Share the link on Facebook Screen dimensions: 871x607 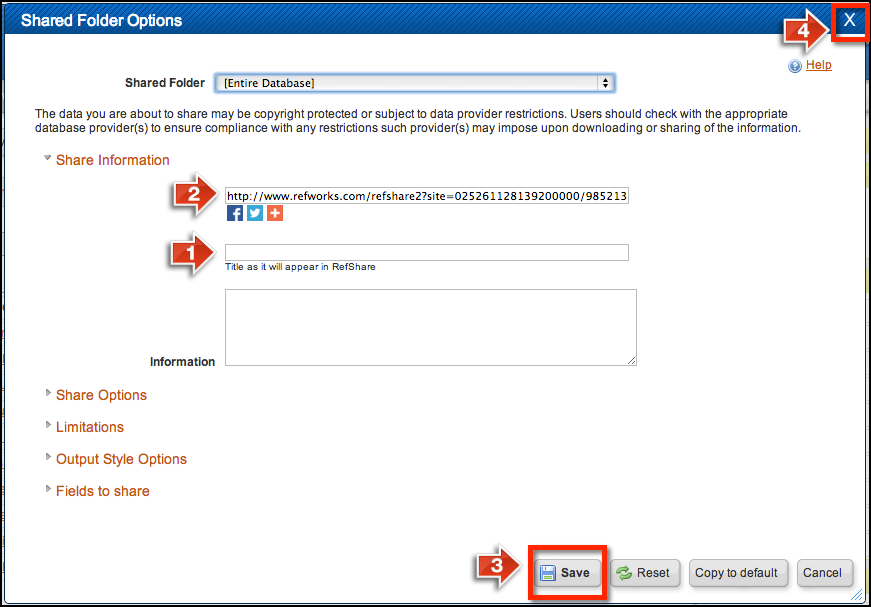pyautogui.click(x=235, y=213)
